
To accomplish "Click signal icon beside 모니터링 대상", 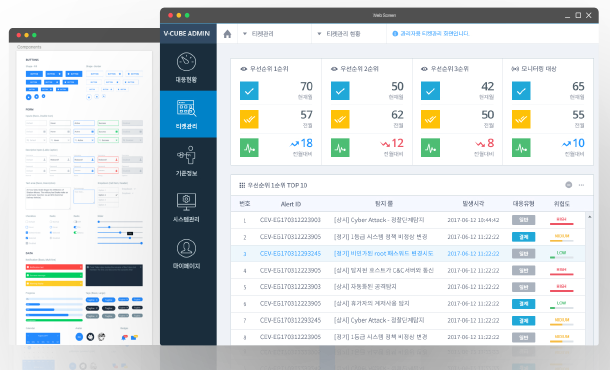I will click(515, 69).
